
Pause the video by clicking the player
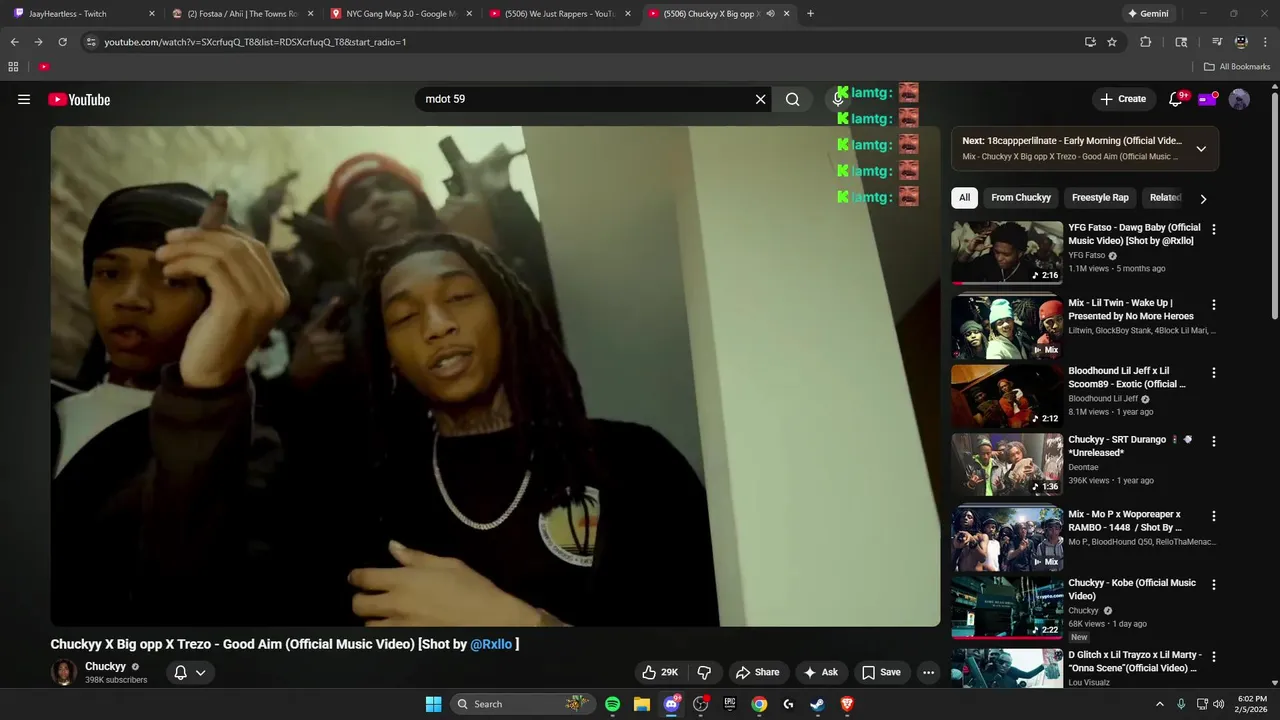495,376
